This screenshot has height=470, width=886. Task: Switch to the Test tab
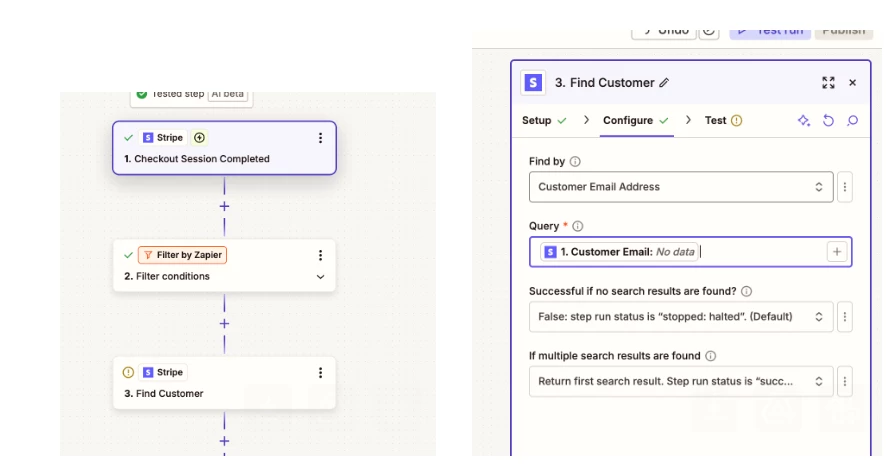(x=723, y=120)
